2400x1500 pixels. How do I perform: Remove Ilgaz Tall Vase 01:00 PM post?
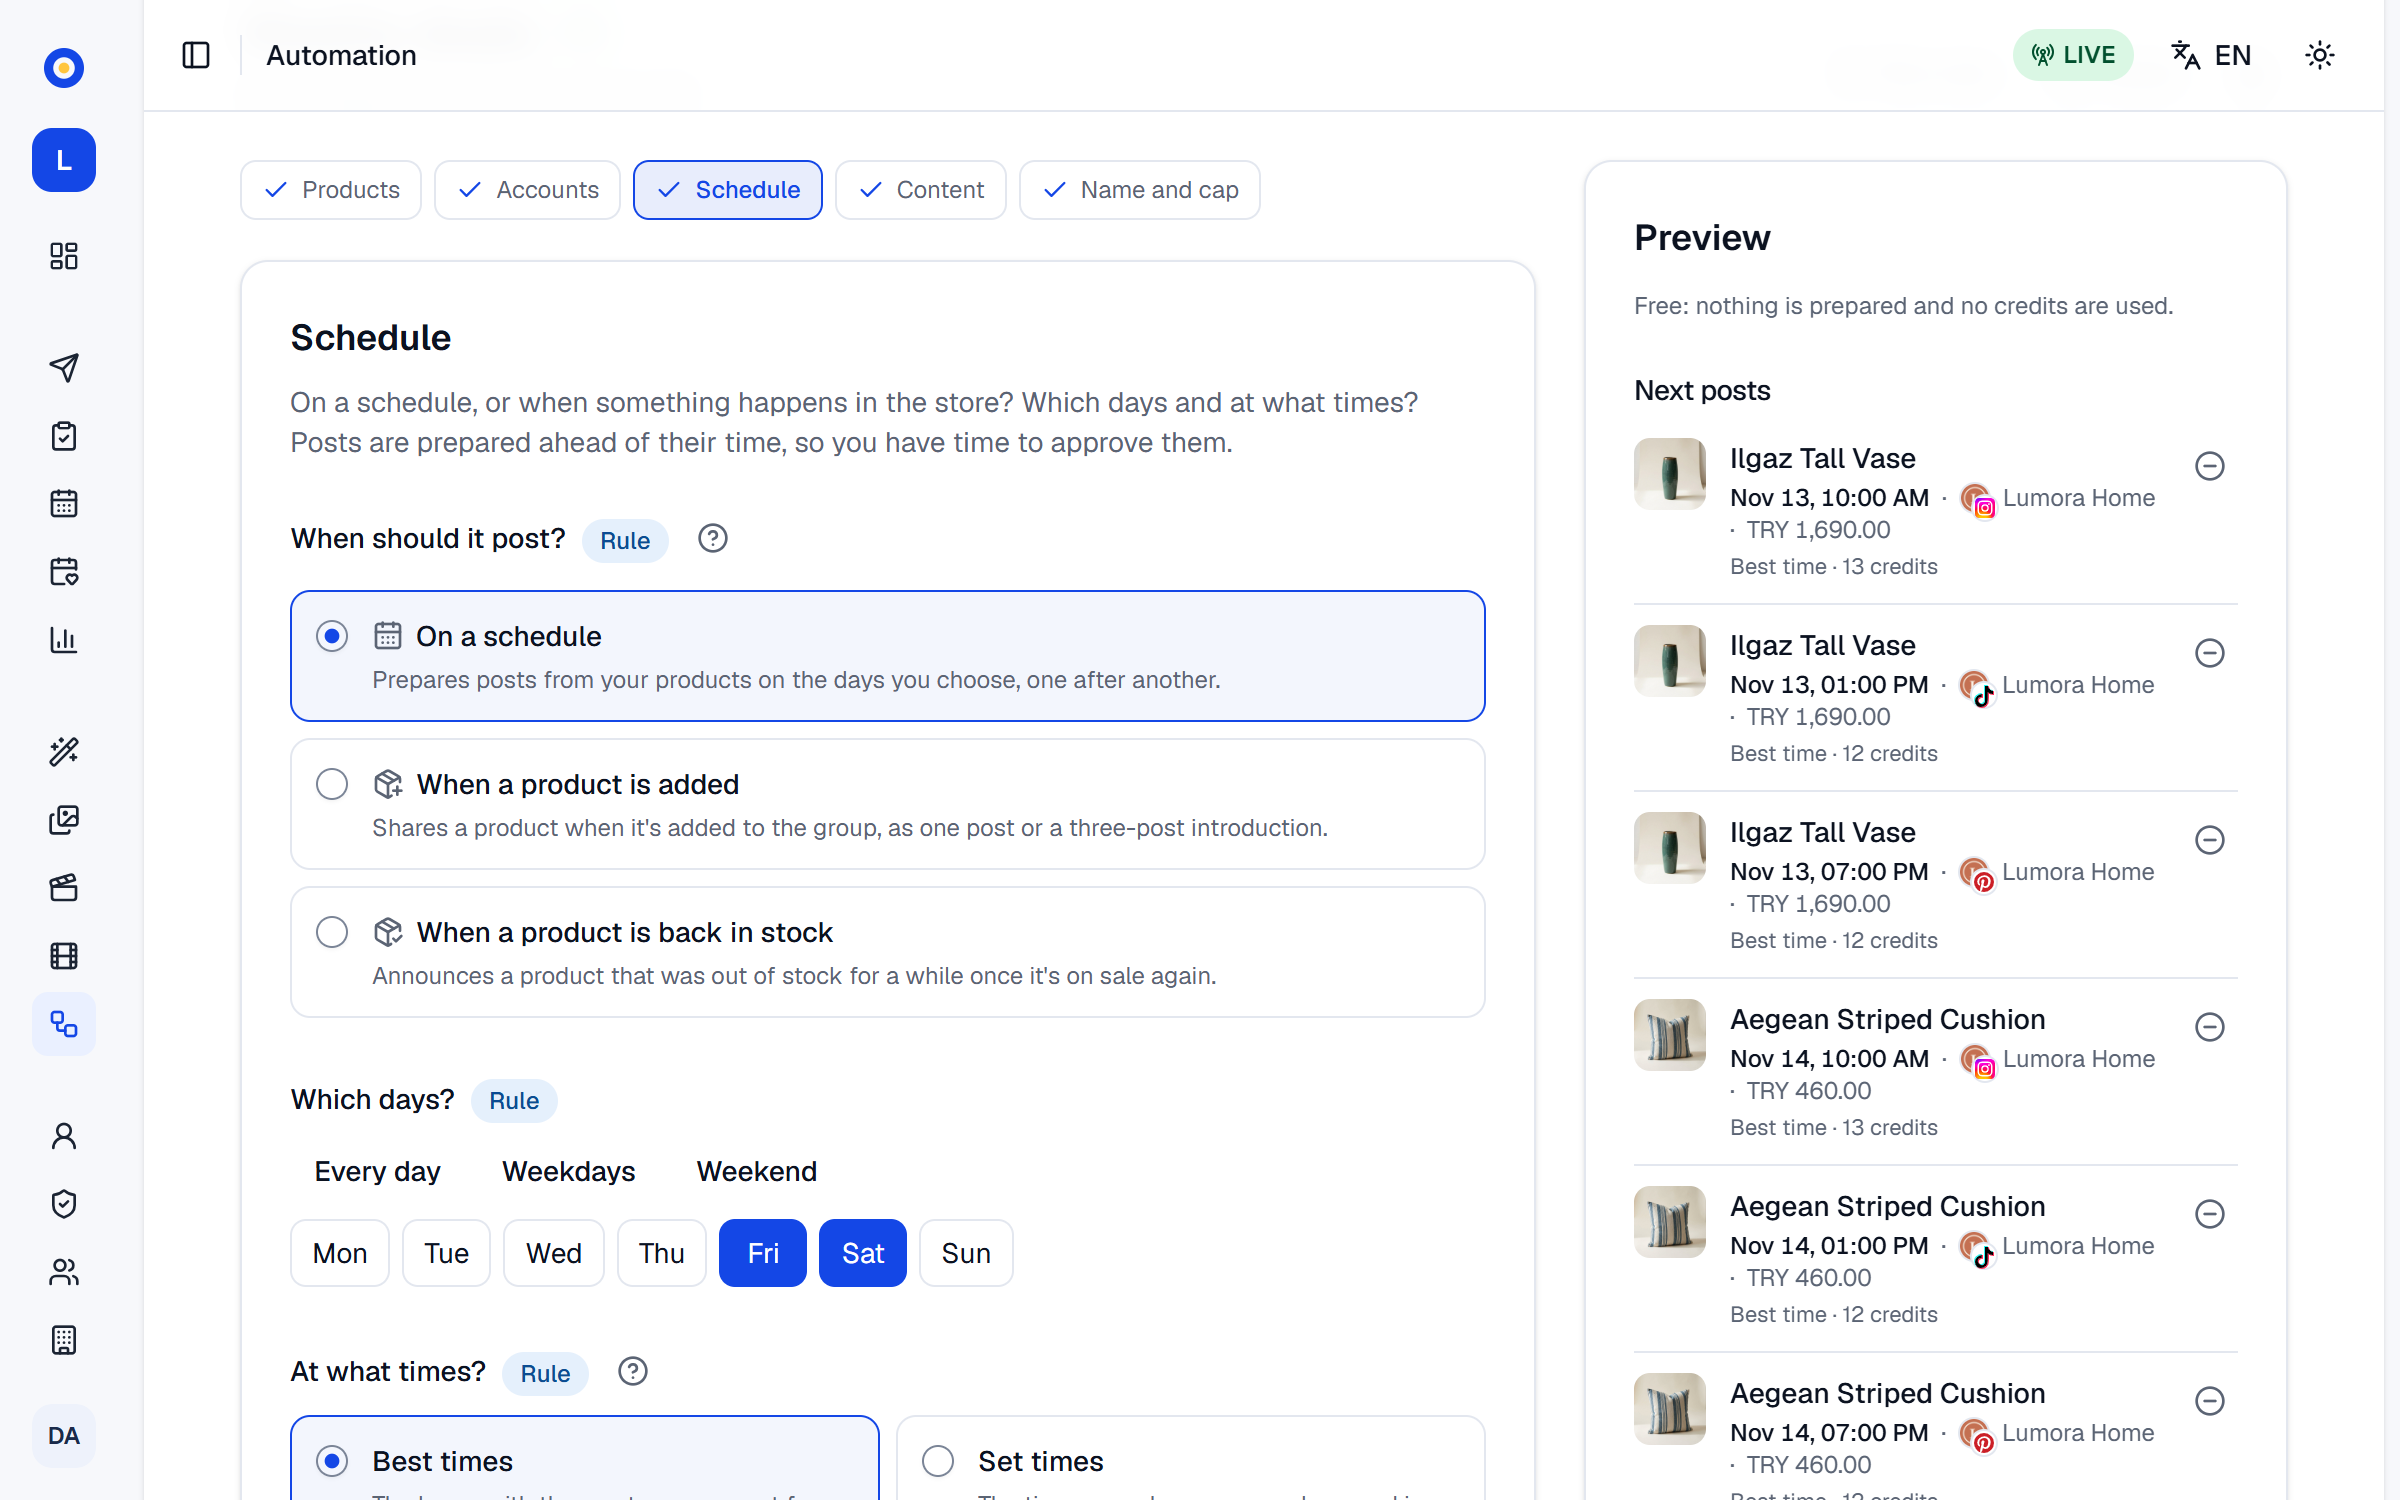coord(2210,653)
